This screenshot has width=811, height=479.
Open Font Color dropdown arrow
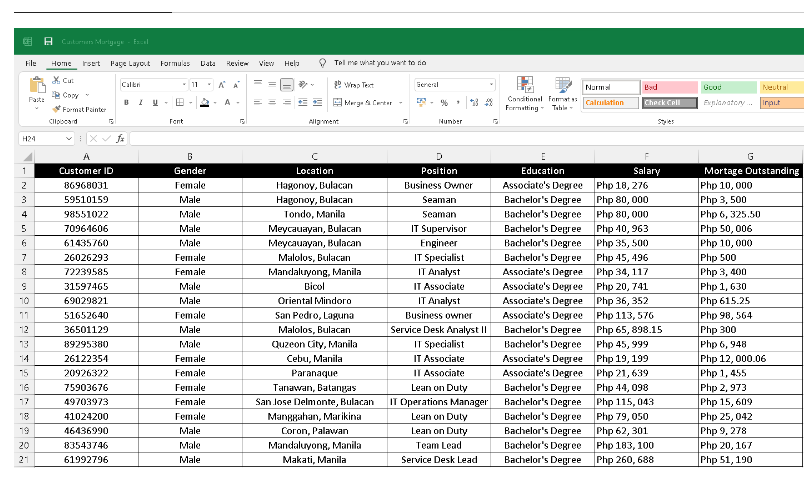point(237,103)
